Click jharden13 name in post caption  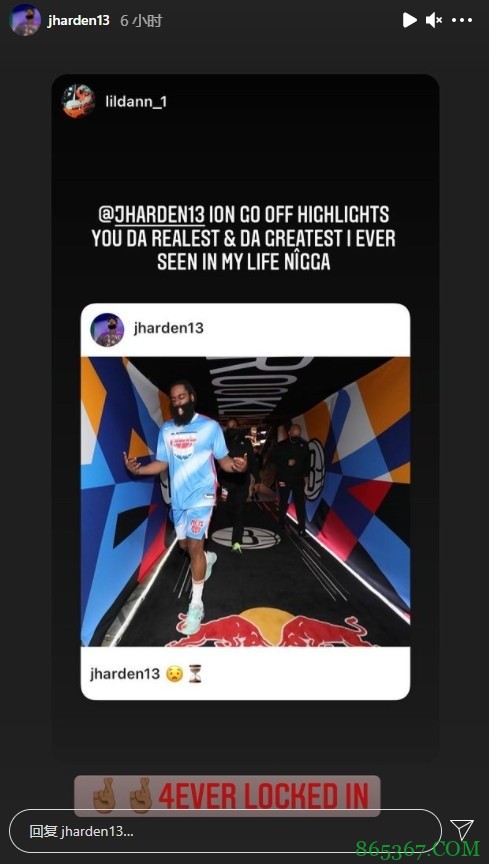click(125, 673)
